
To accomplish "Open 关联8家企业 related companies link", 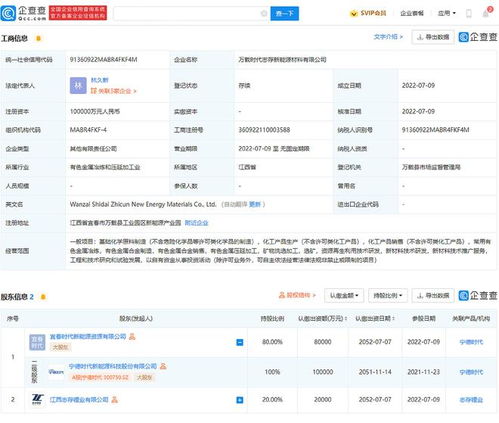I will [114, 91].
